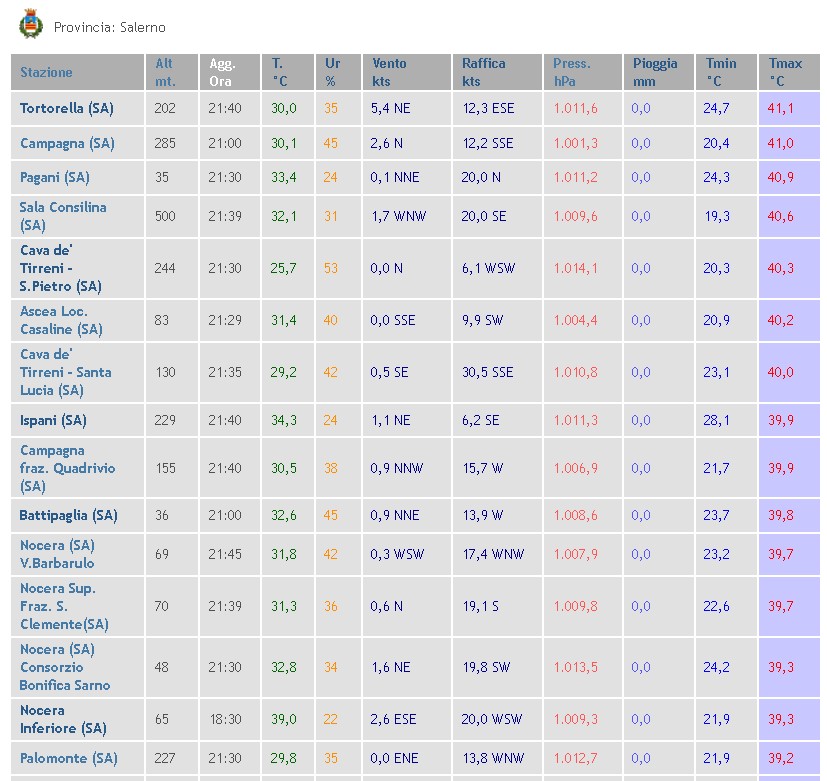Open Nocera Consorzio Bonifica Sarno station

point(65,667)
